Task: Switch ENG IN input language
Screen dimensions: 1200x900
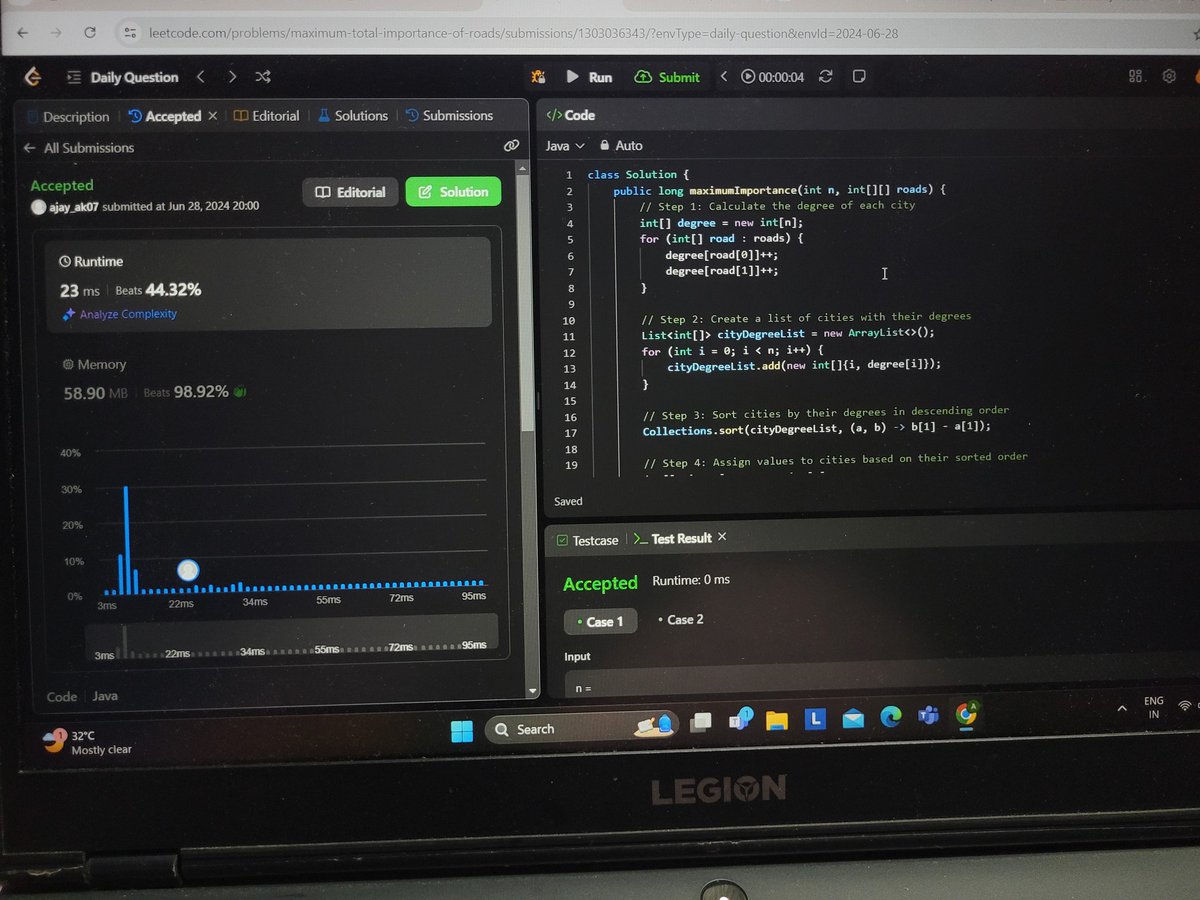Action: [1154, 707]
